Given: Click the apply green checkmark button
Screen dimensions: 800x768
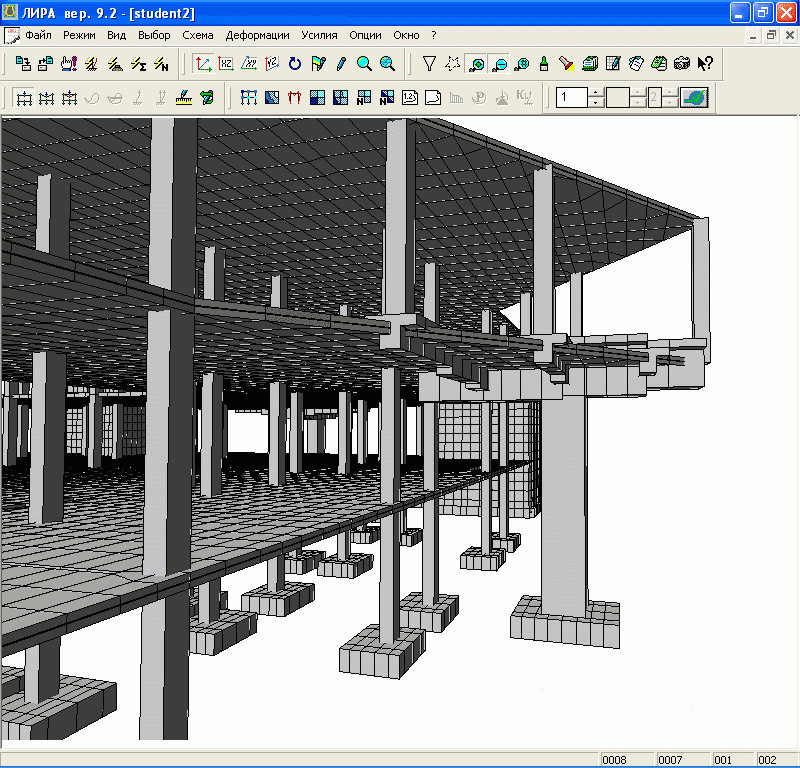Looking at the screenshot, I should [694, 98].
